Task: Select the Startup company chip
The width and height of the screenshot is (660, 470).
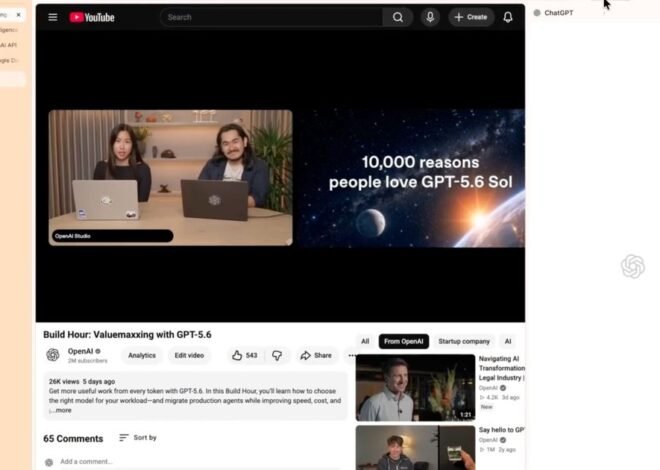Action: click(x=464, y=341)
